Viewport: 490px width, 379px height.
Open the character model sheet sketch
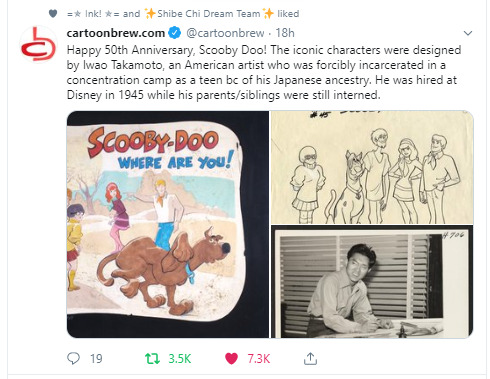(x=372, y=167)
